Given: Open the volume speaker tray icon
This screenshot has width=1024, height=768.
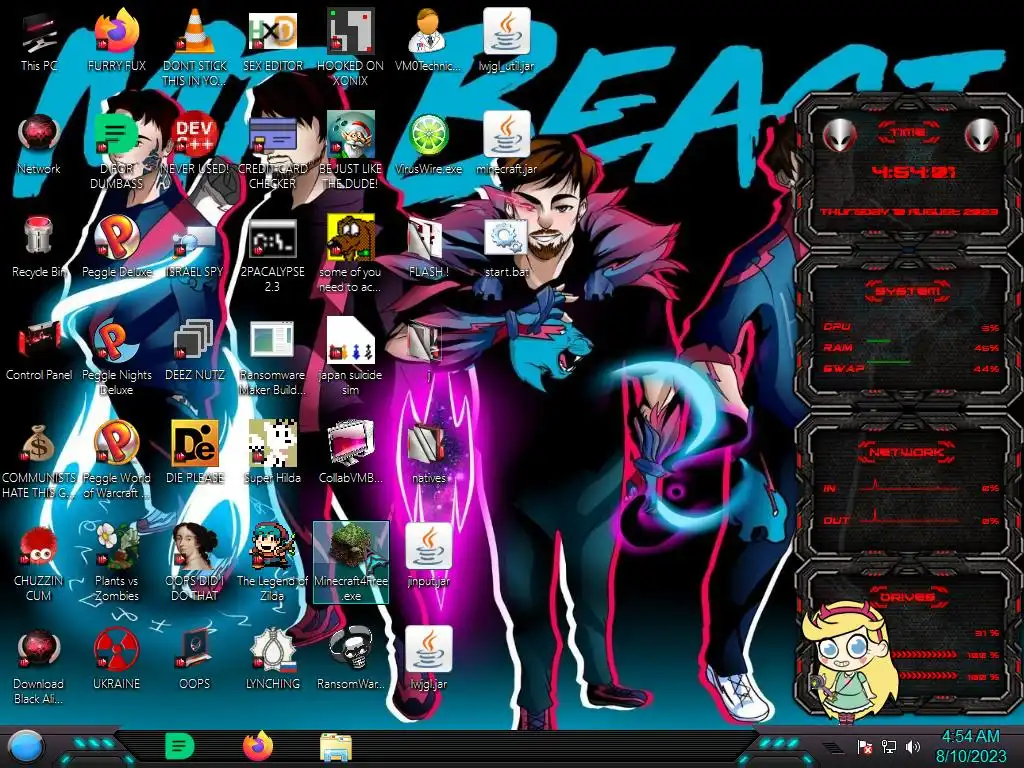Looking at the screenshot, I should coord(913,746).
